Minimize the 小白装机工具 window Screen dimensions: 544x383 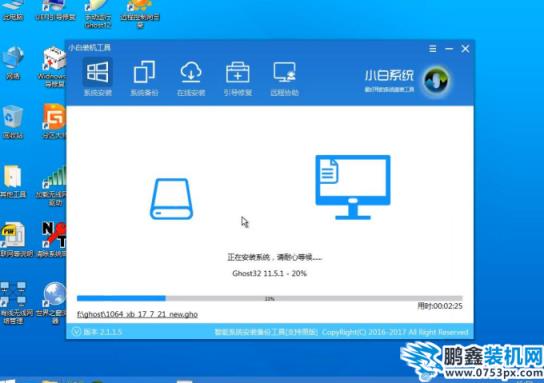[449, 49]
